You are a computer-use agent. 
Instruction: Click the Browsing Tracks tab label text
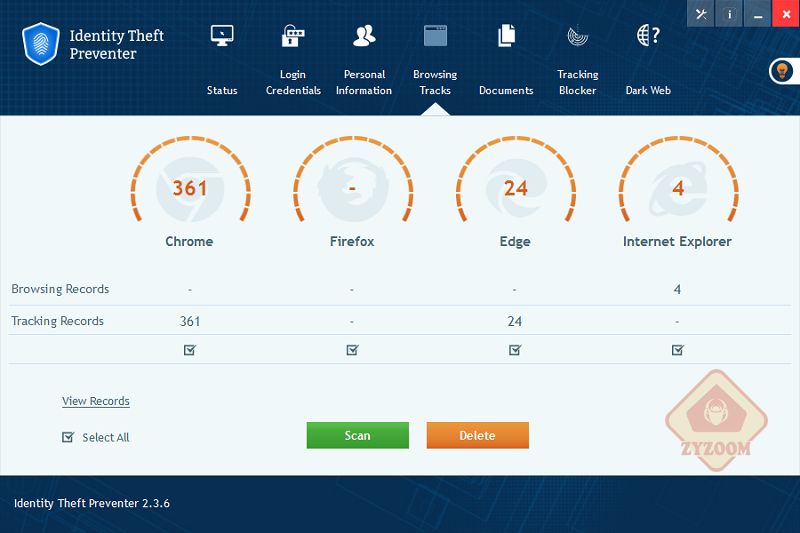click(x=435, y=82)
